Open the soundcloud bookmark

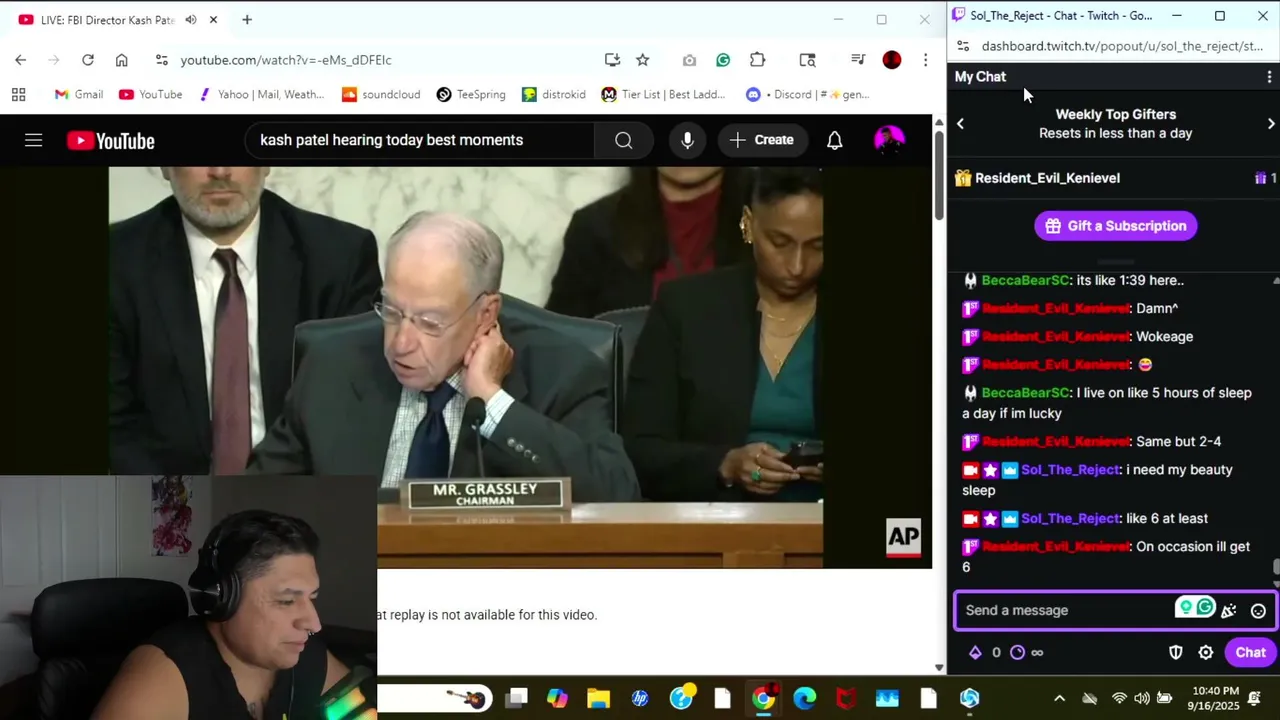tap(381, 94)
